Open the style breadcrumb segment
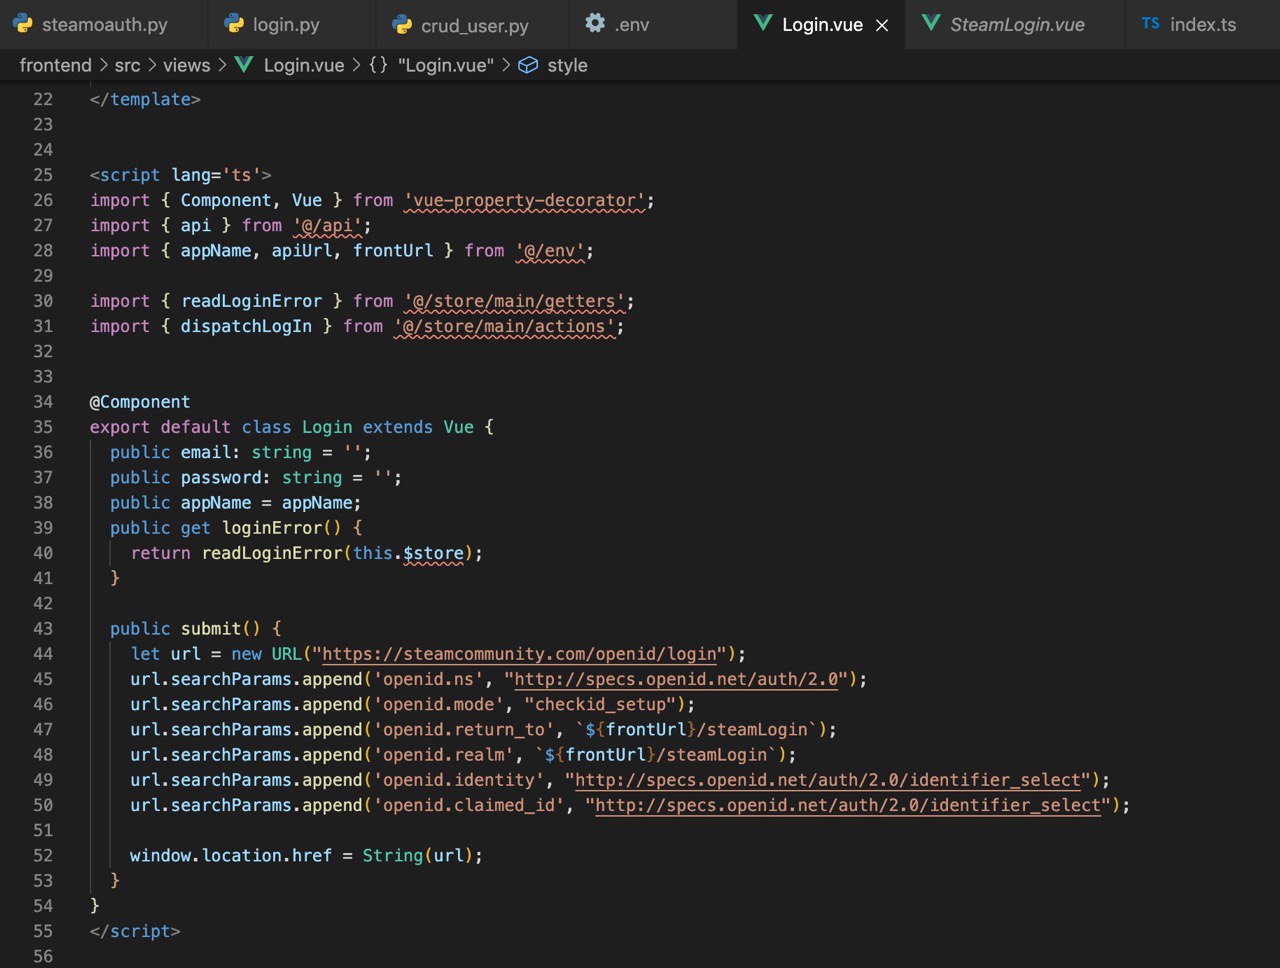 tap(567, 65)
